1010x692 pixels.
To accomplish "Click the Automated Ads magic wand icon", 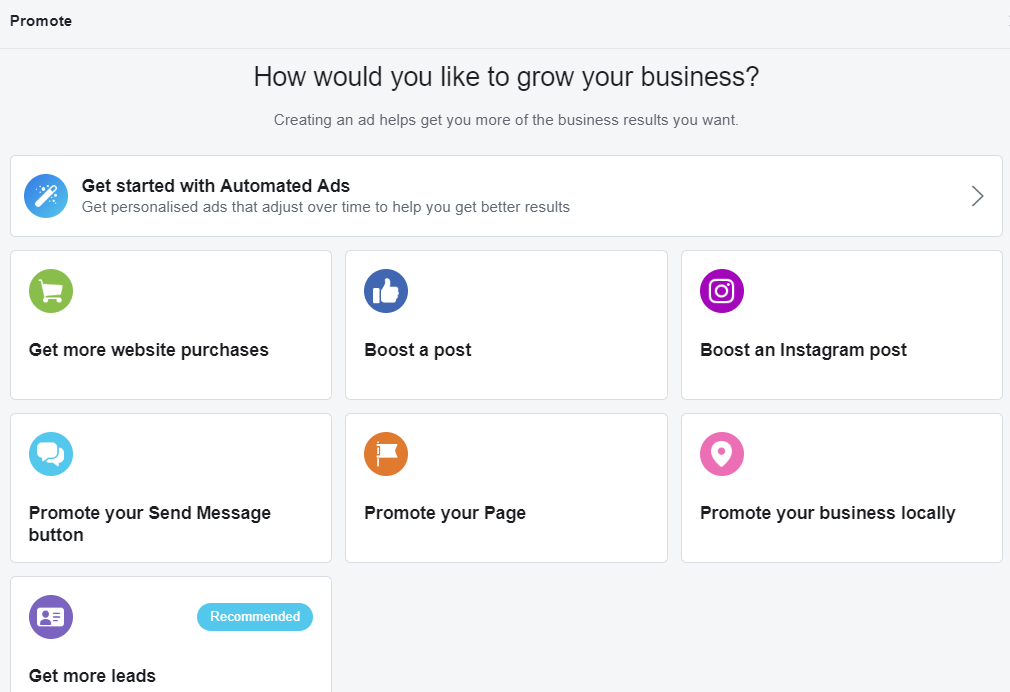I will click(46, 196).
